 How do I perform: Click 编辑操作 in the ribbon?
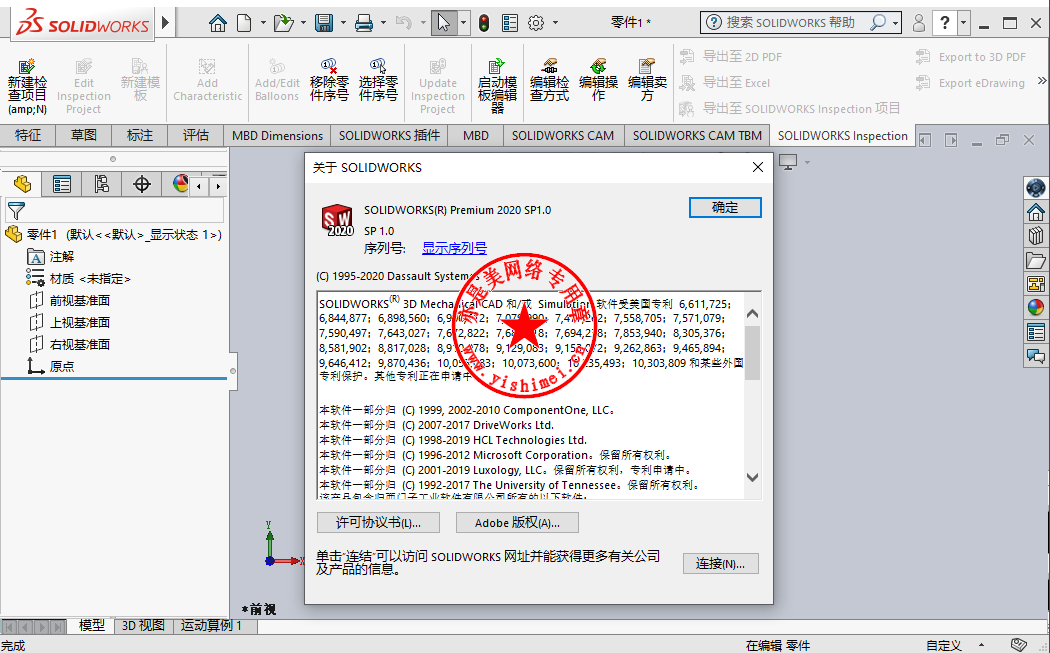598,80
